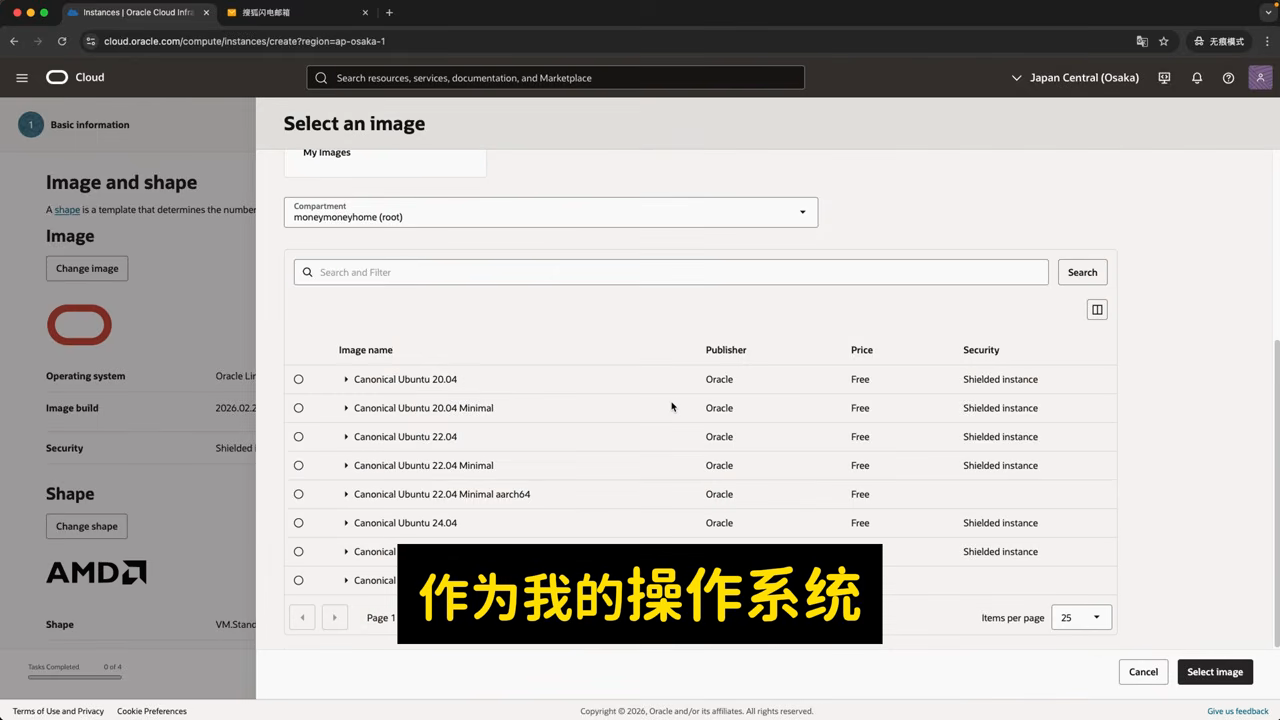1280x720 pixels.
Task: Open the user profile avatar menu
Action: click(x=1260, y=78)
